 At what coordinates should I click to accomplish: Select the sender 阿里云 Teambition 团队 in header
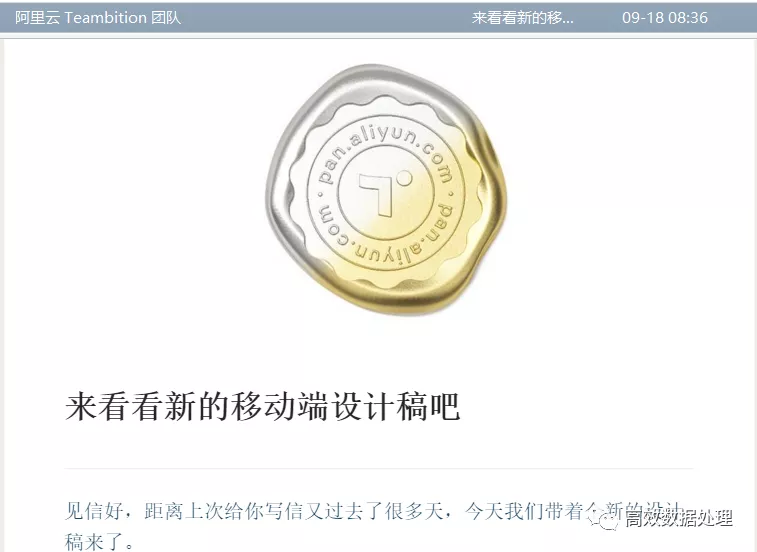pyautogui.click(x=98, y=17)
